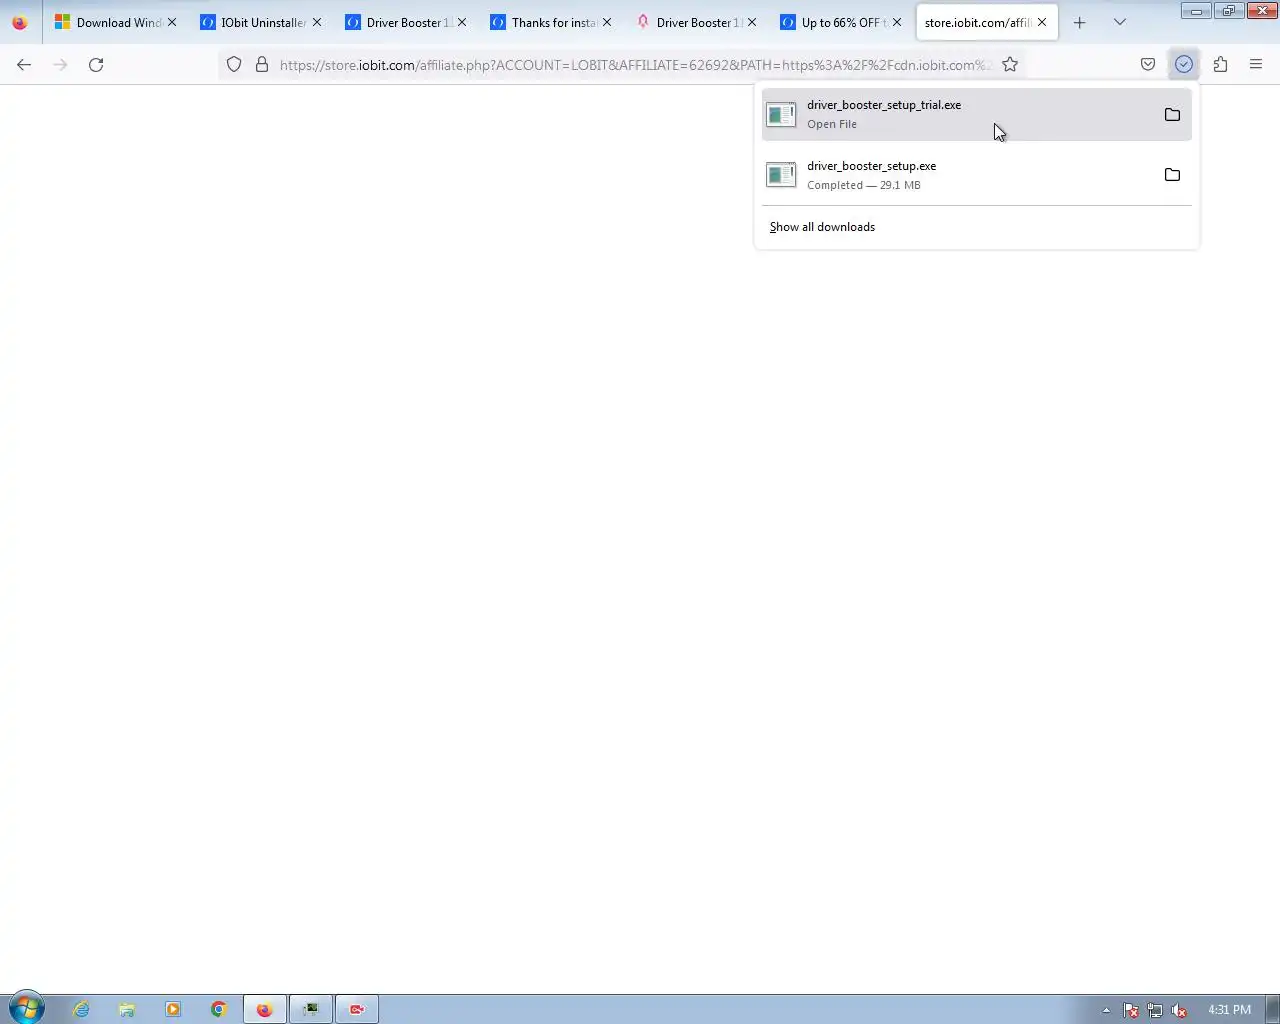Open the Windows Start menu
Image resolution: width=1280 pixels, height=1024 pixels.
[x=27, y=1009]
